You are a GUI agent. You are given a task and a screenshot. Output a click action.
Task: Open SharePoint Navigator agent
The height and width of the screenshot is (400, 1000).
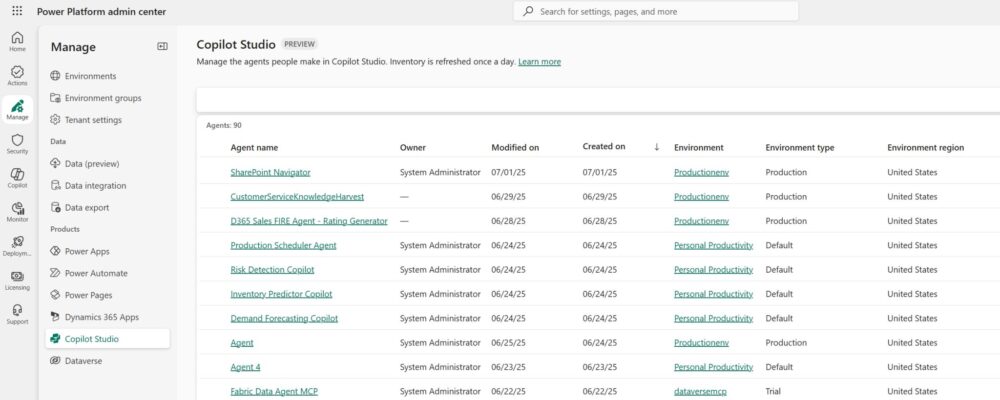[270, 172]
